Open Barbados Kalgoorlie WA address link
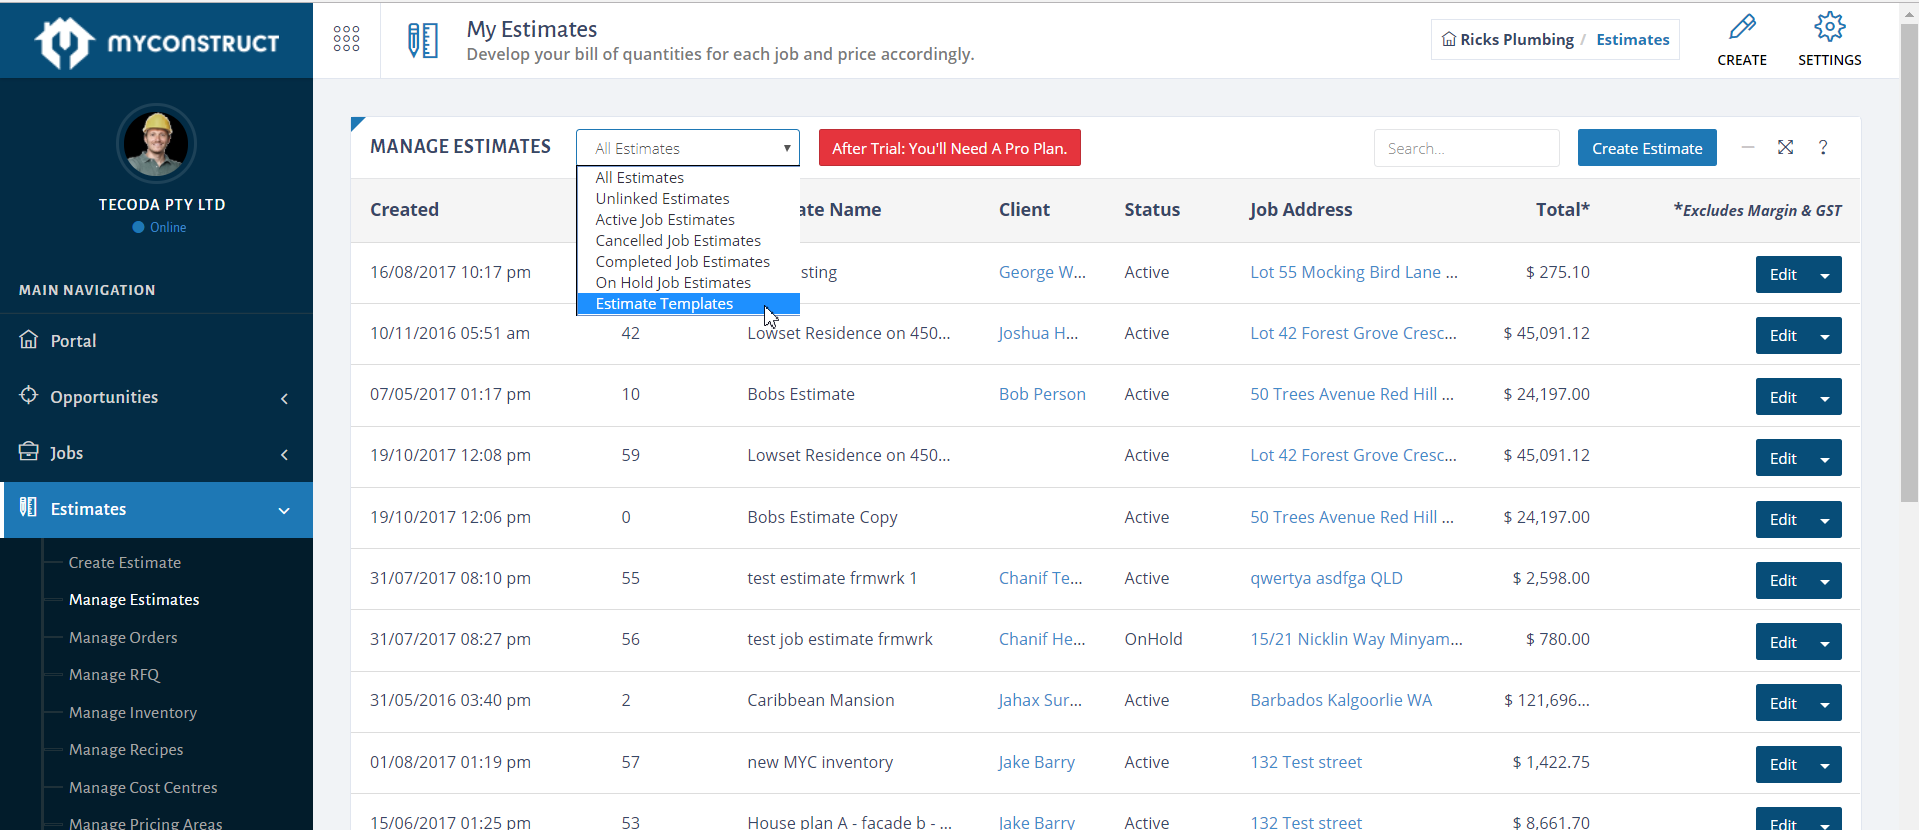The image size is (1919, 830). pos(1341,700)
